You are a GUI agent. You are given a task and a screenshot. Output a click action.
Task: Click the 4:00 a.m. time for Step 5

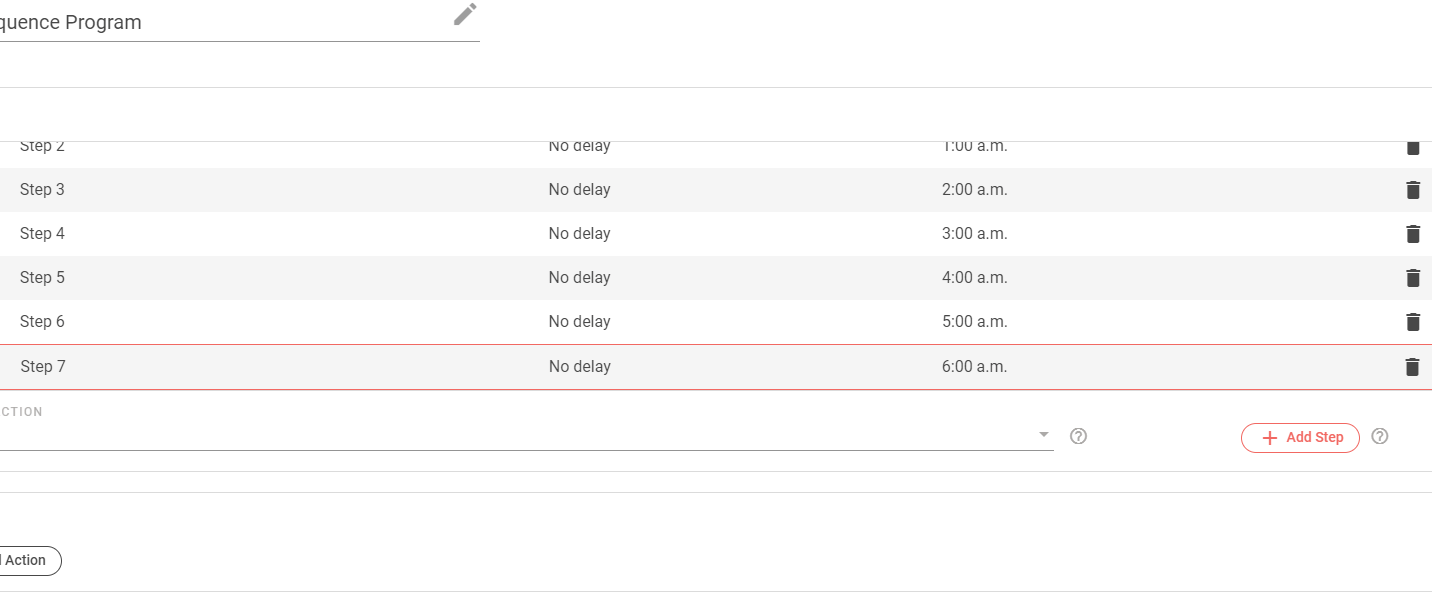coord(974,278)
